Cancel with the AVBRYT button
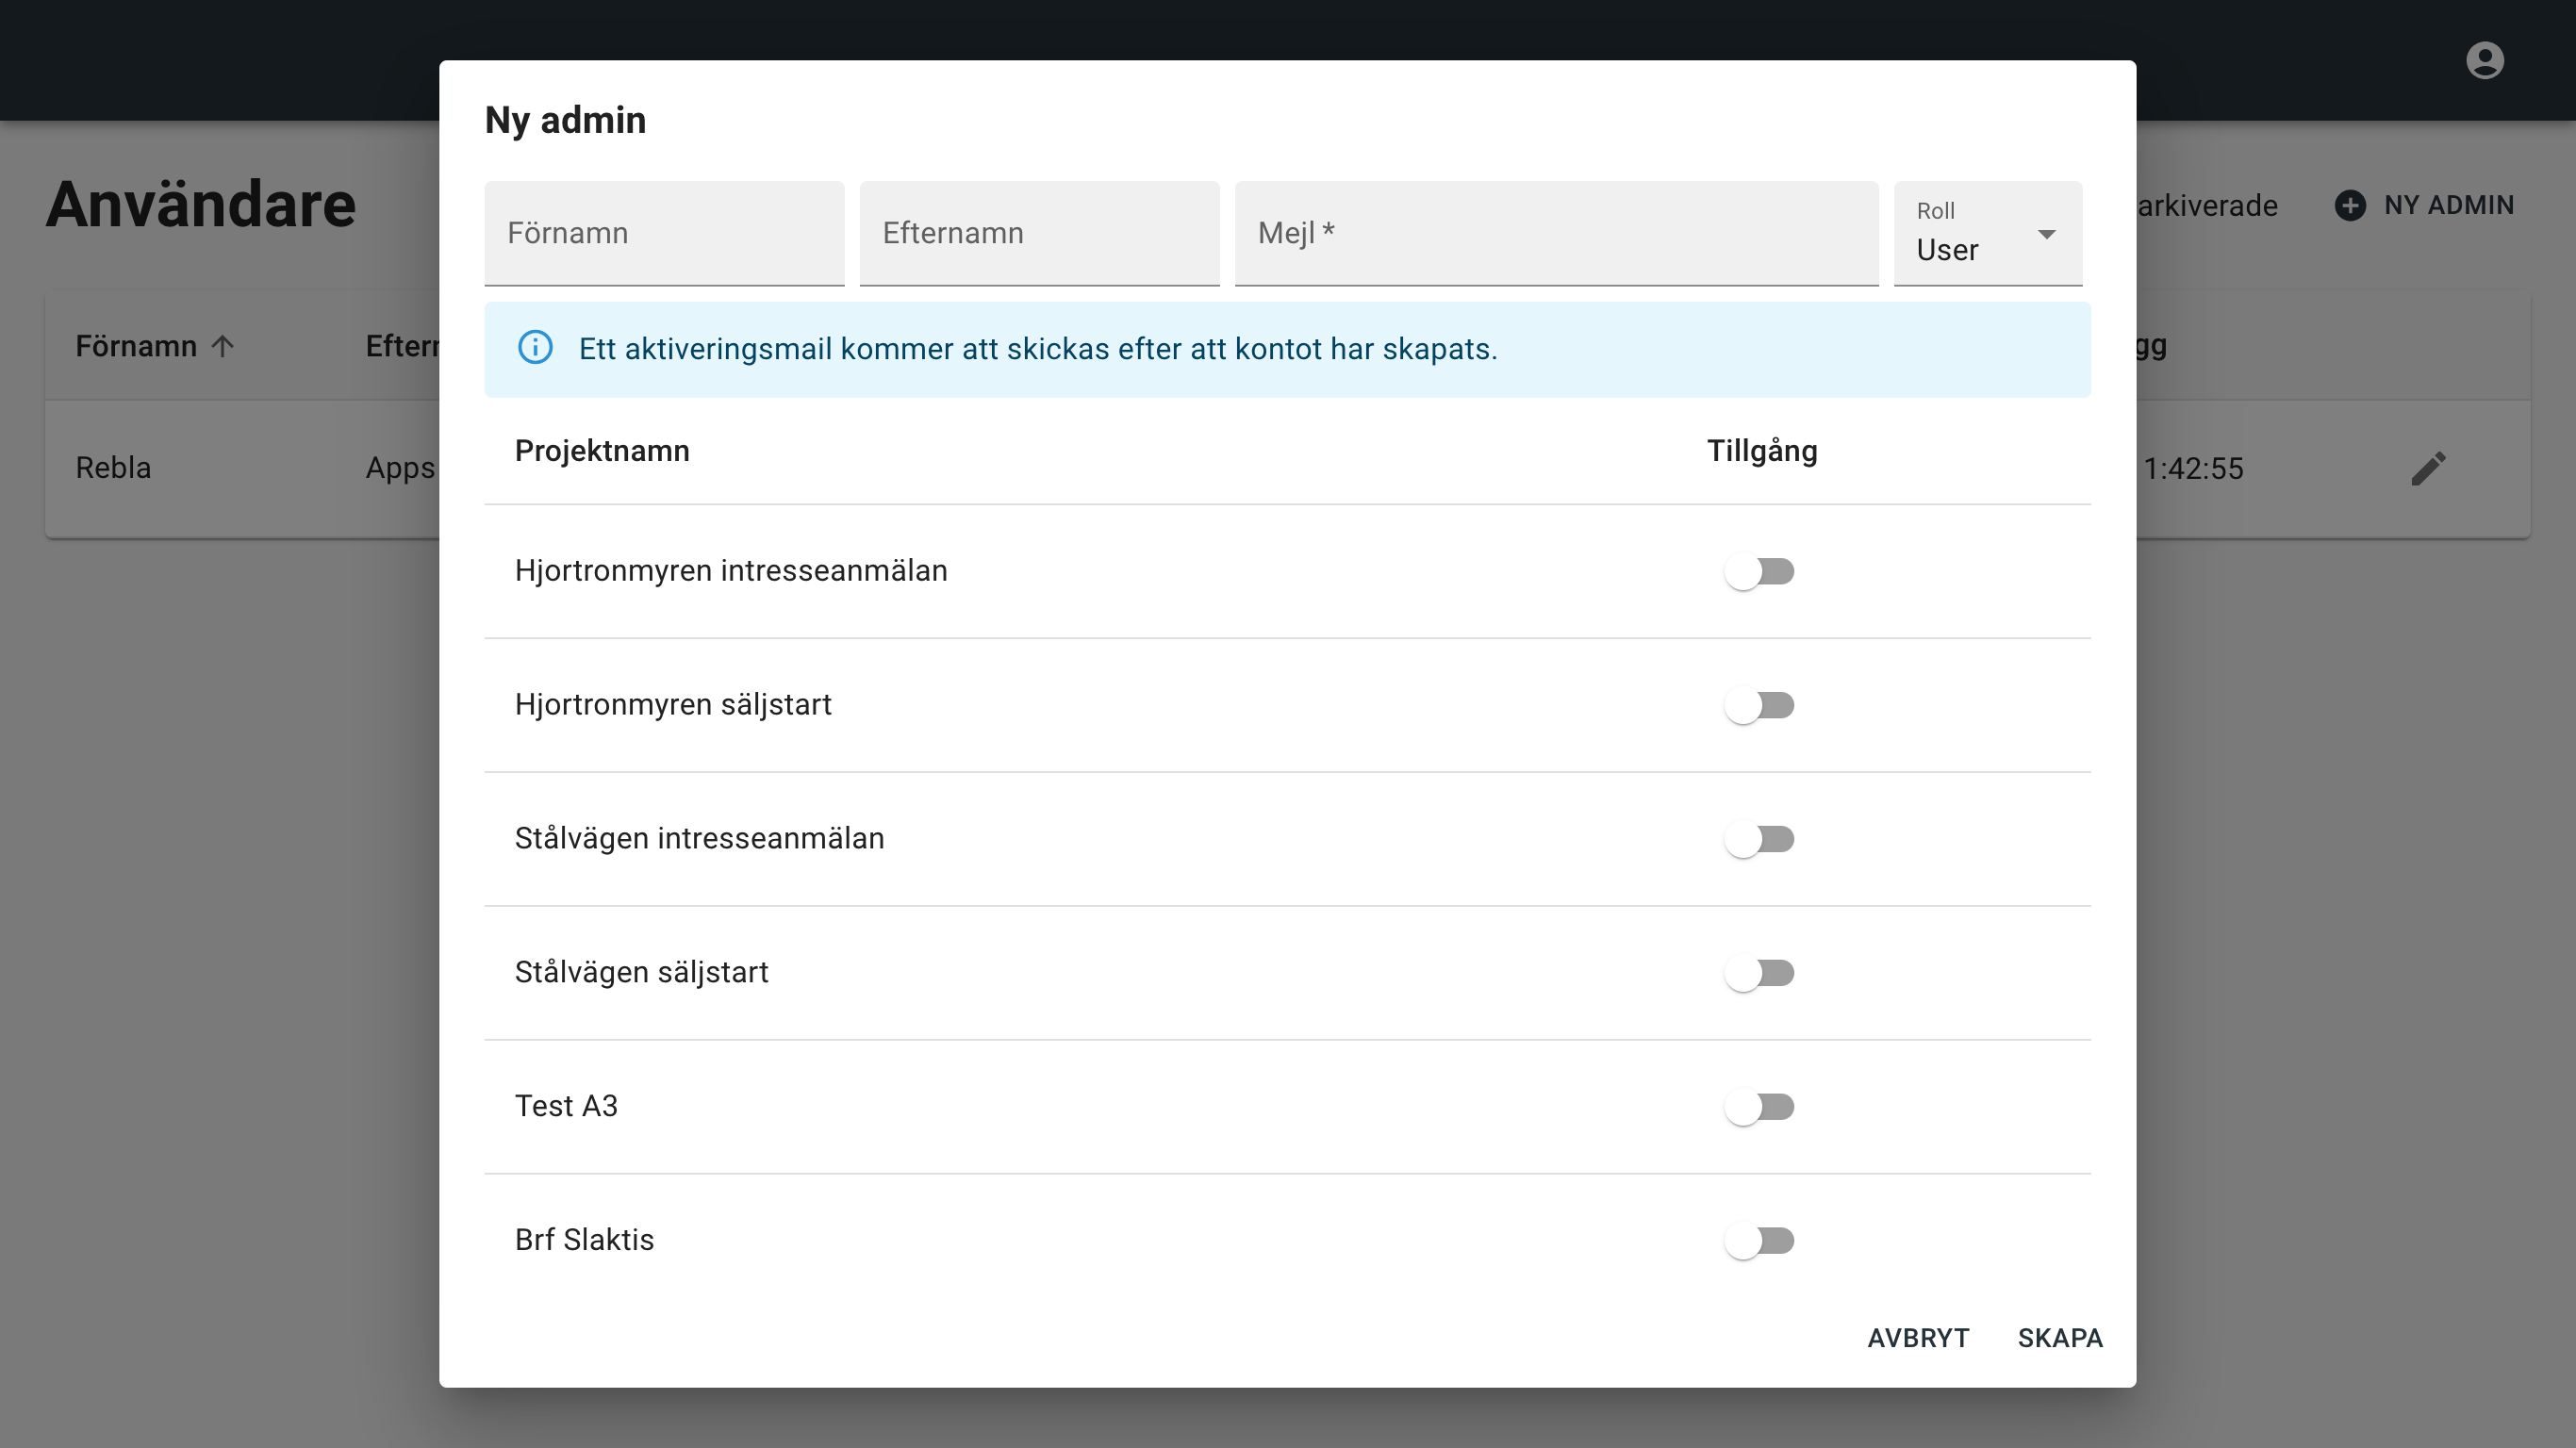2576x1448 pixels. [x=1918, y=1338]
